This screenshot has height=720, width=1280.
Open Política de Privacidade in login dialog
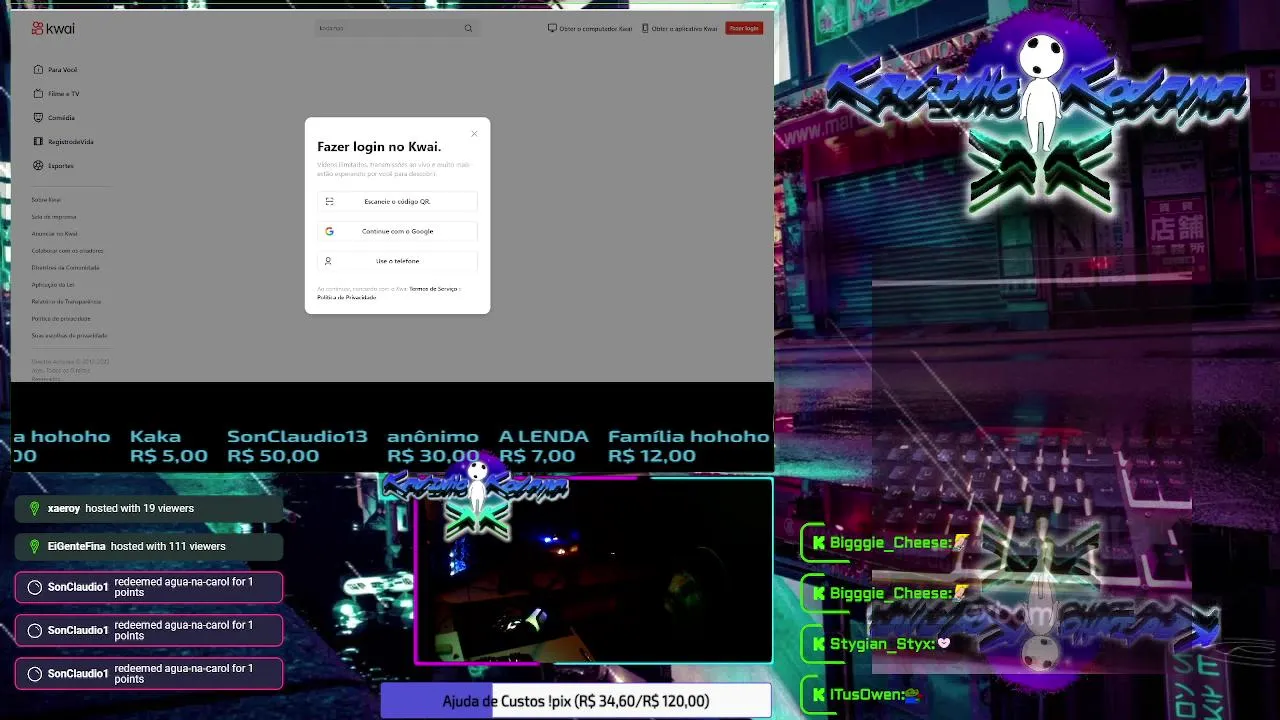(x=347, y=297)
